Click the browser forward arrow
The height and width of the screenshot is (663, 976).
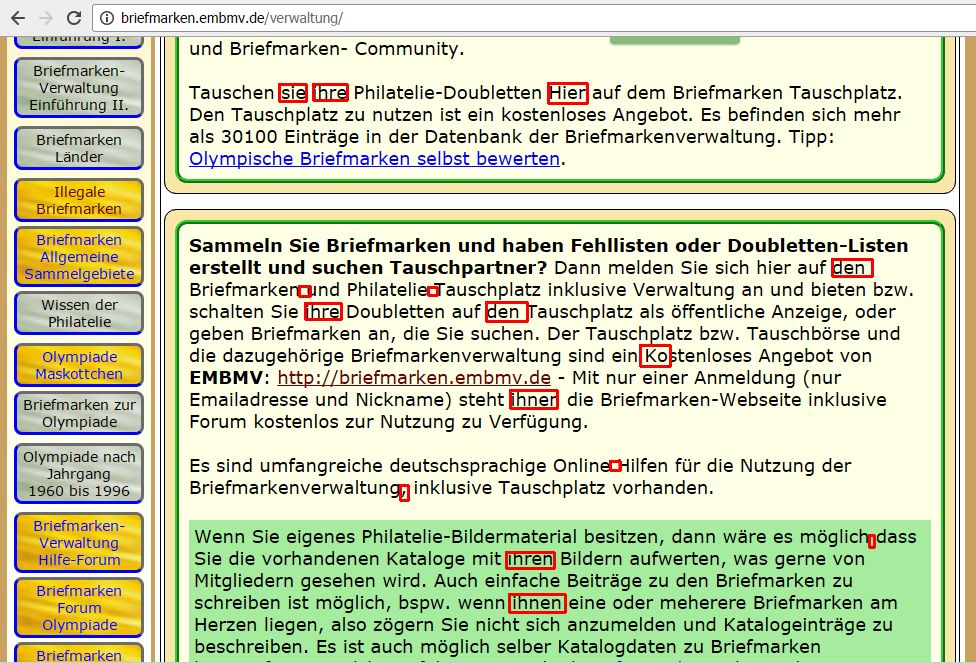pyautogui.click(x=46, y=18)
